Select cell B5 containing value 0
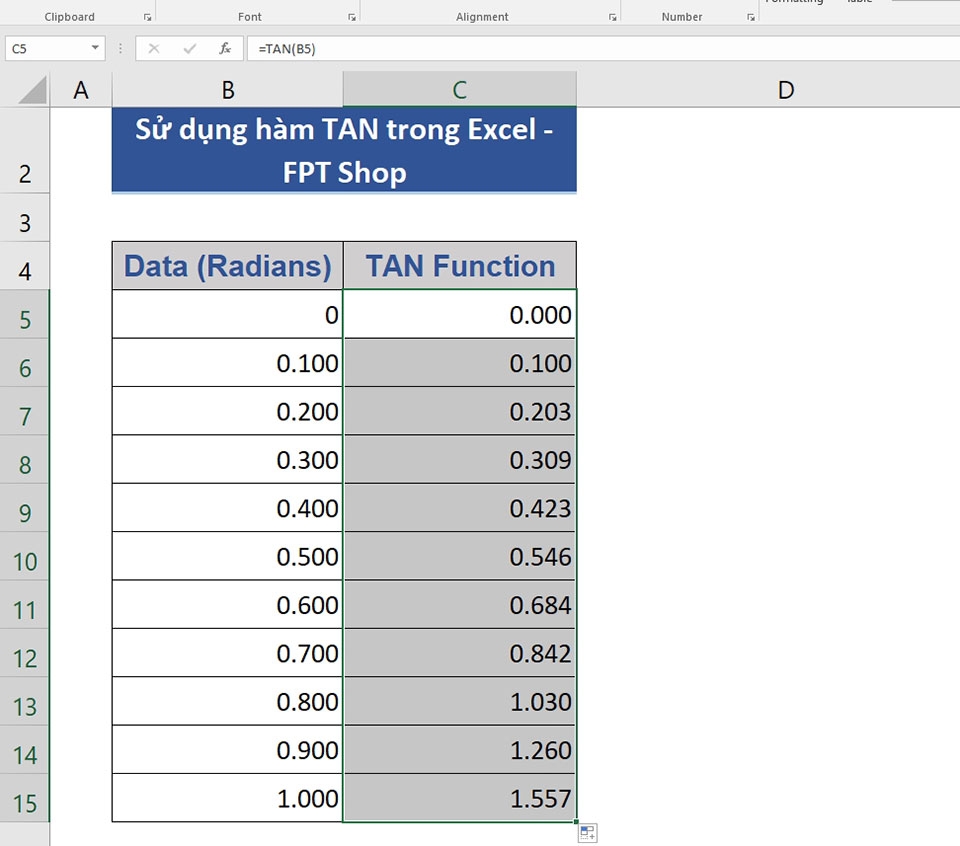This screenshot has width=960, height=846. tap(227, 314)
